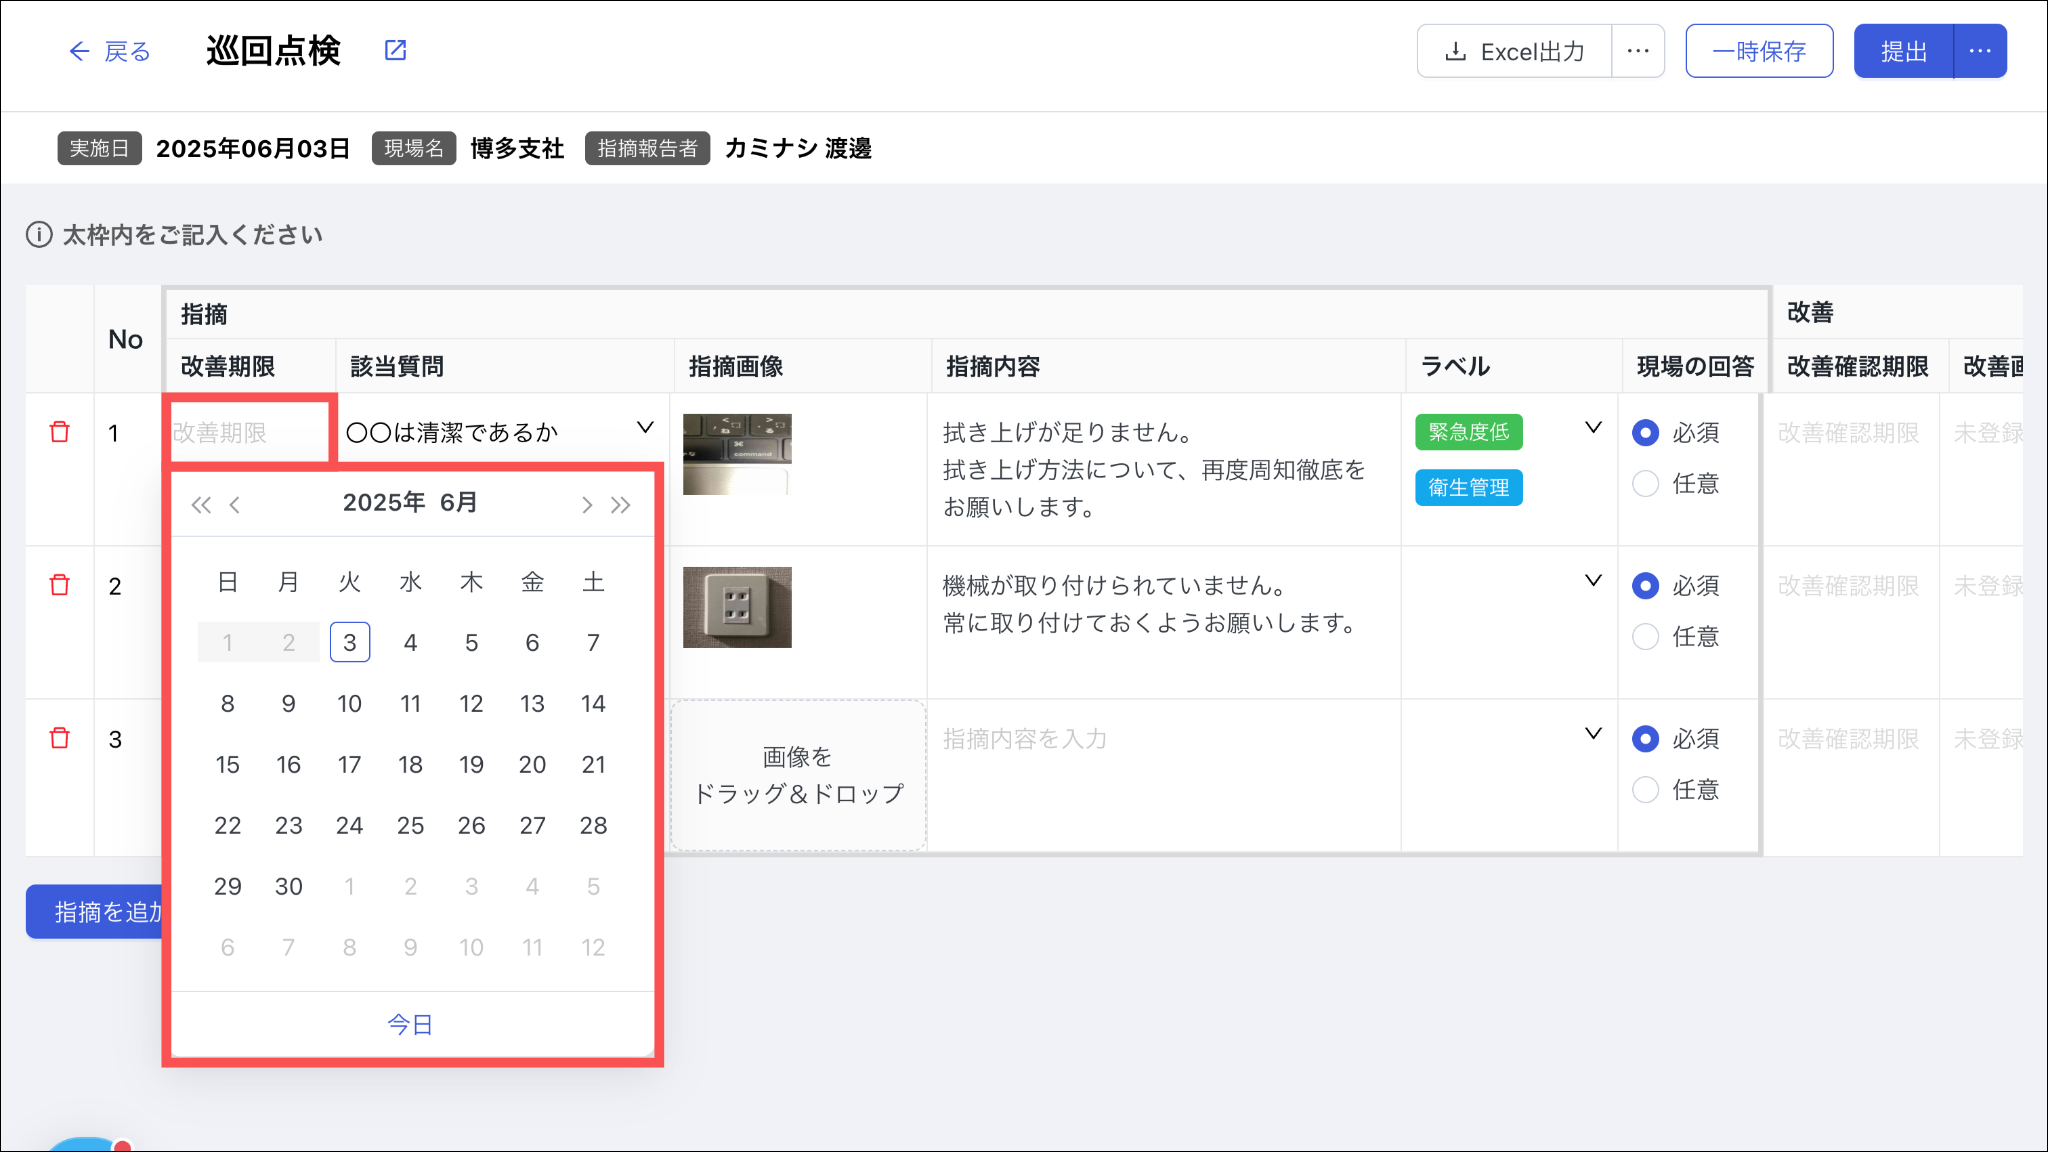Image resolution: width=2048 pixels, height=1152 pixels.
Task: Open external link icon beside 巡回点検
Action: coord(396,50)
